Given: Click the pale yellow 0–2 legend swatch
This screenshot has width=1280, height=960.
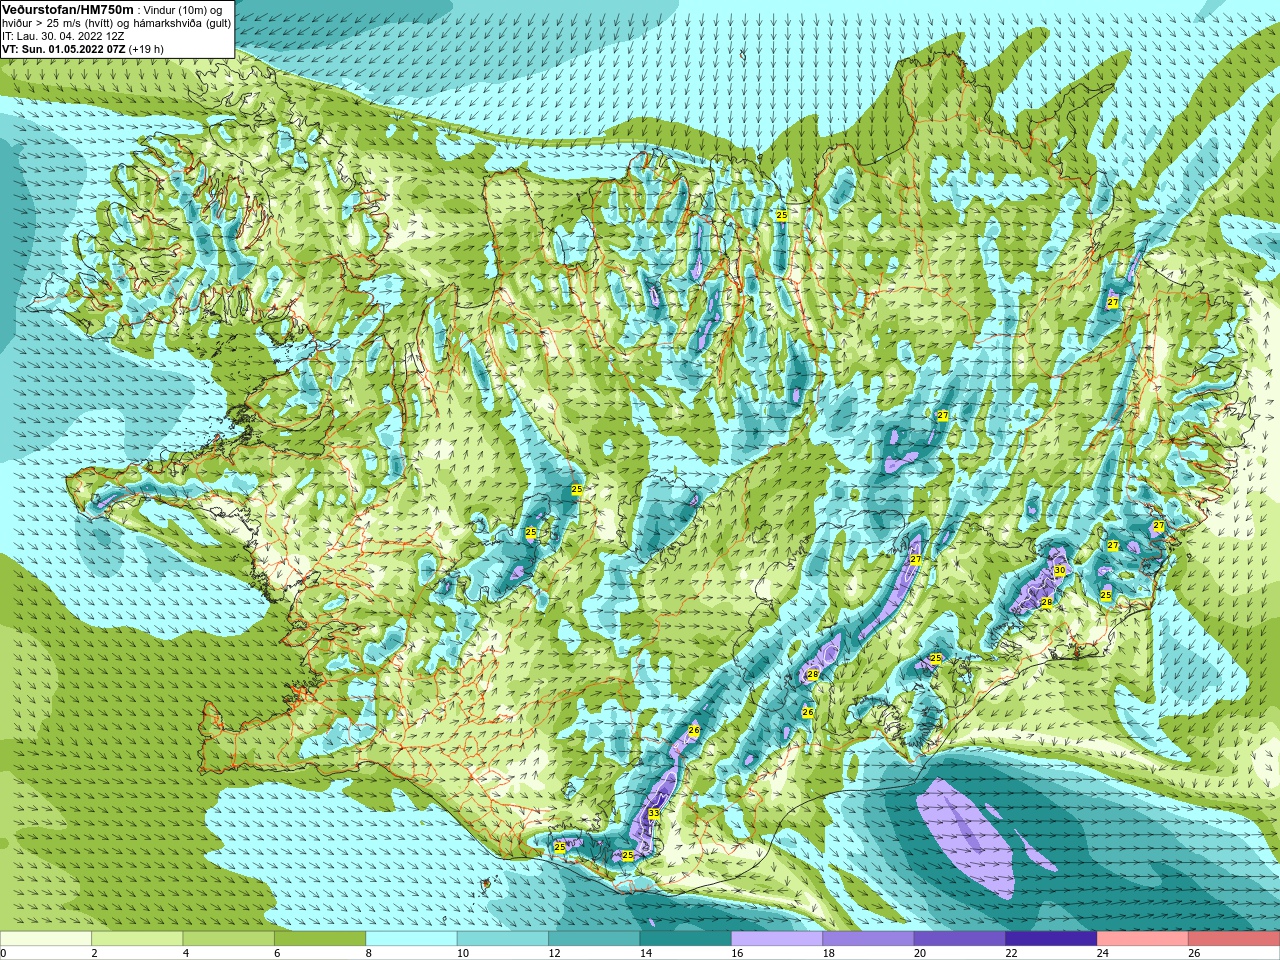Looking at the screenshot, I should click(46, 939).
